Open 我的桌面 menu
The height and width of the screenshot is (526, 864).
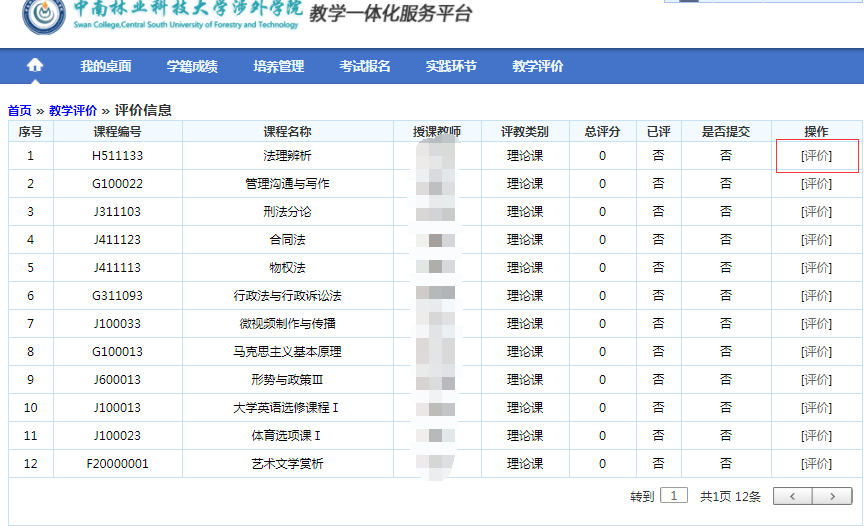pos(106,67)
